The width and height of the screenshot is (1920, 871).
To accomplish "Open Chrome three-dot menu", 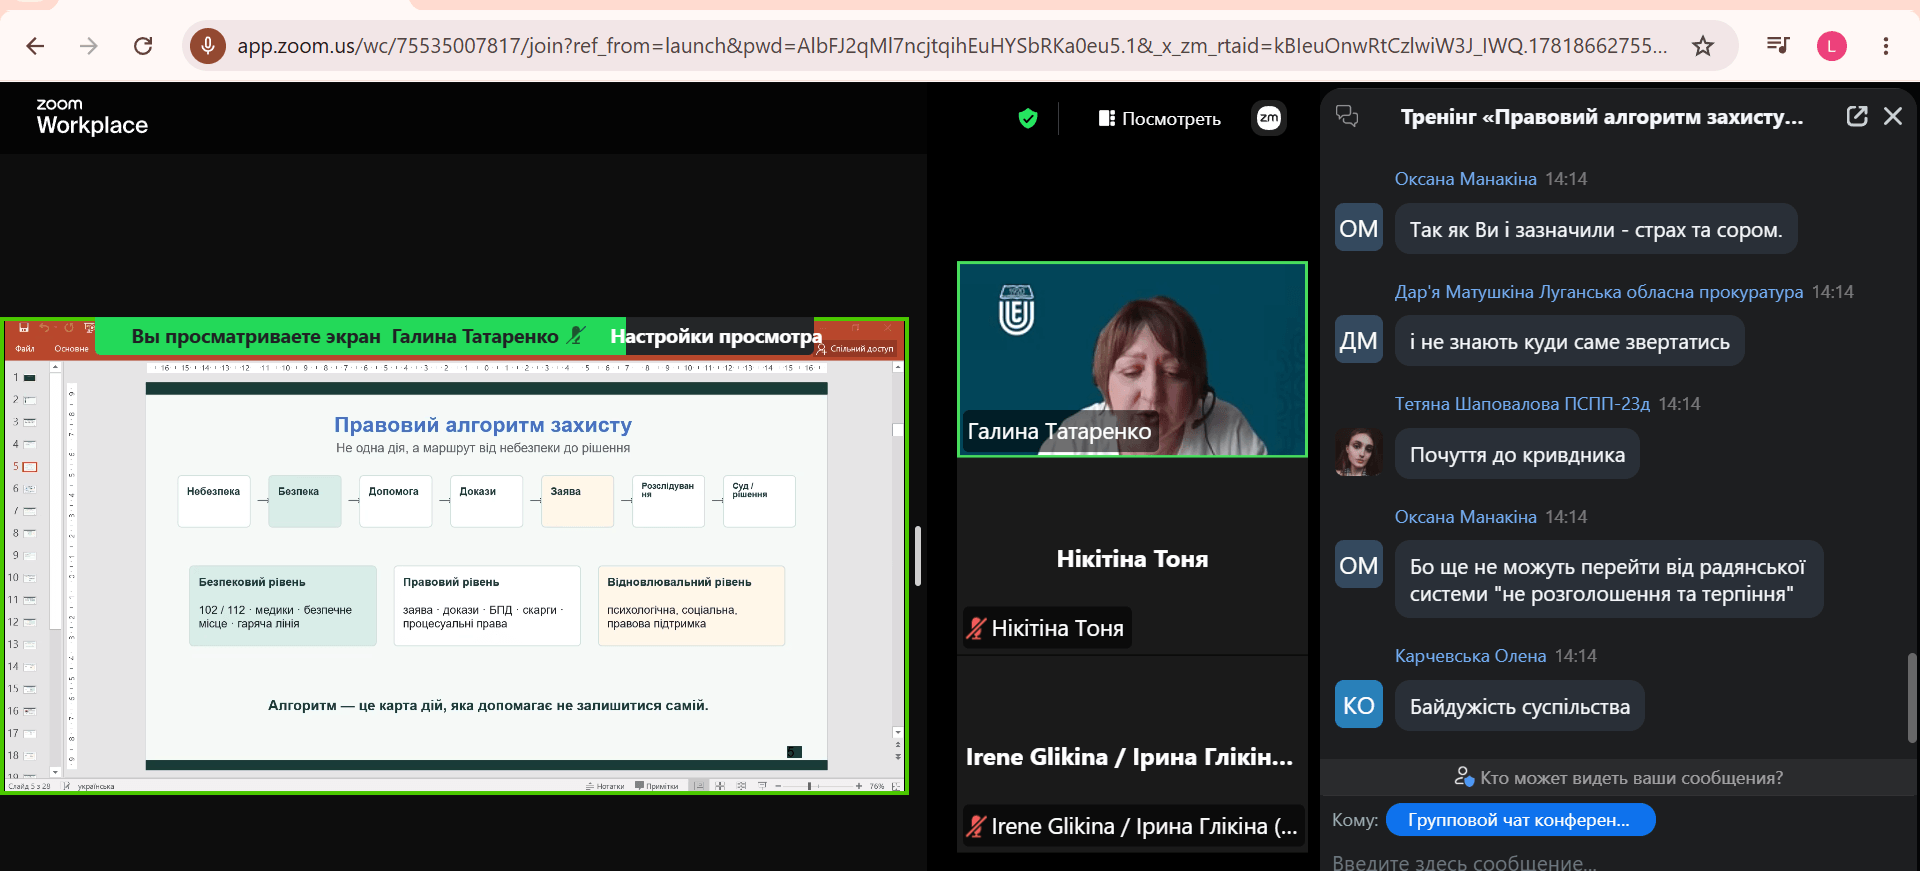I will click(x=1886, y=46).
